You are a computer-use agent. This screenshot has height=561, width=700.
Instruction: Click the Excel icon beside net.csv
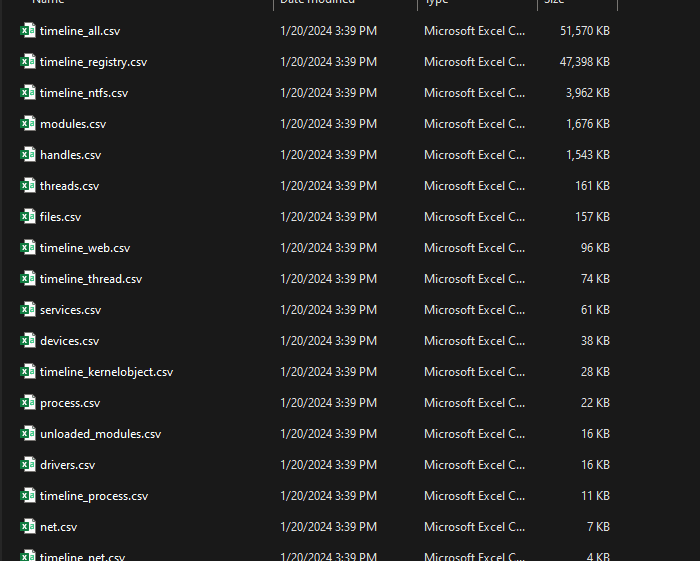pyautogui.click(x=28, y=527)
